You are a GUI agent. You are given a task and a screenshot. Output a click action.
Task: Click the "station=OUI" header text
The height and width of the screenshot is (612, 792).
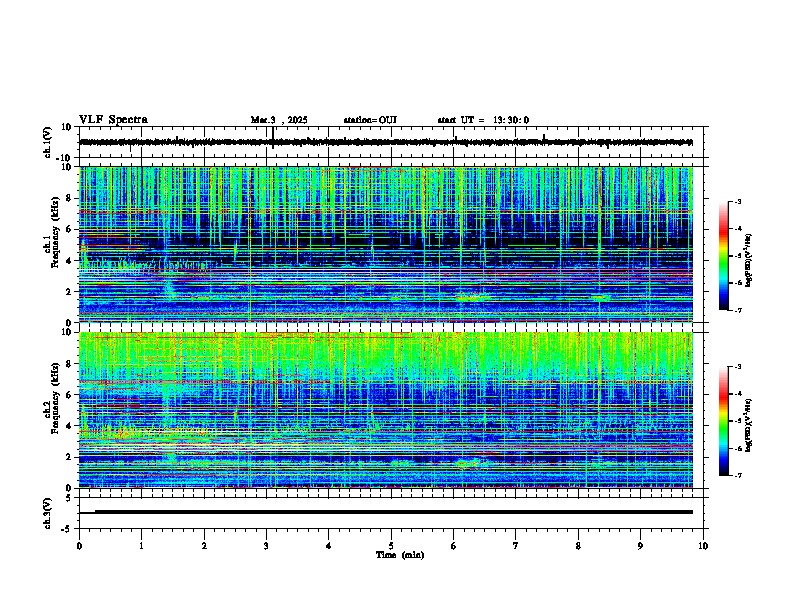click(x=370, y=120)
